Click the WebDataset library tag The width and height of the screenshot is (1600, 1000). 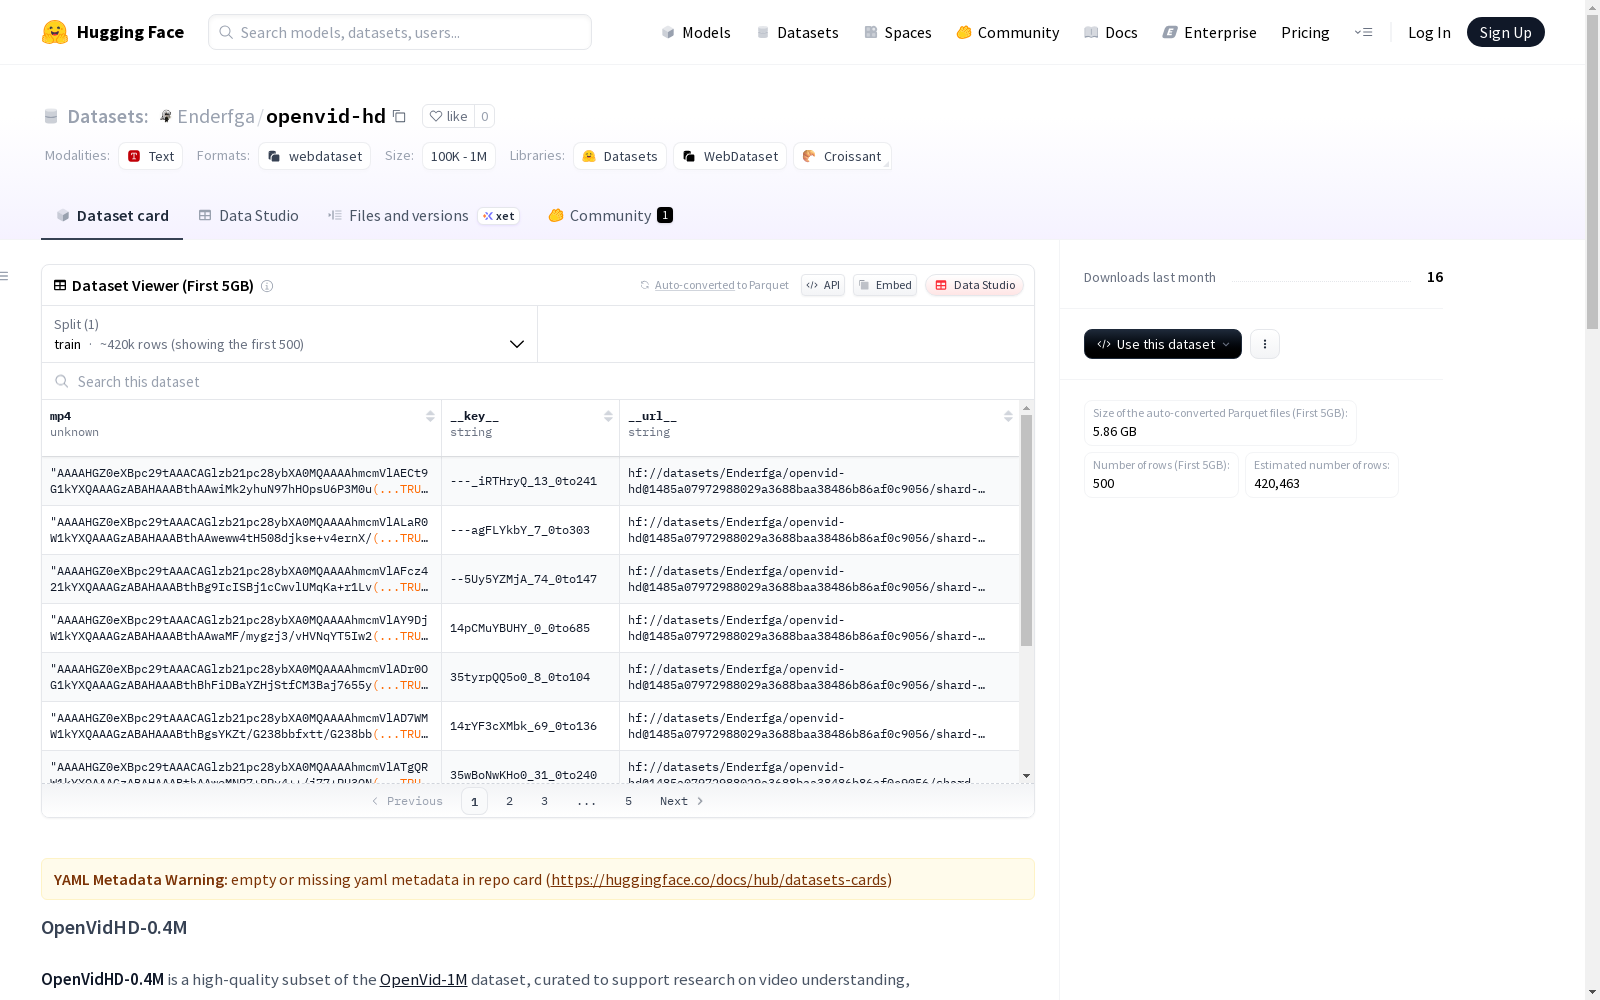(x=730, y=156)
